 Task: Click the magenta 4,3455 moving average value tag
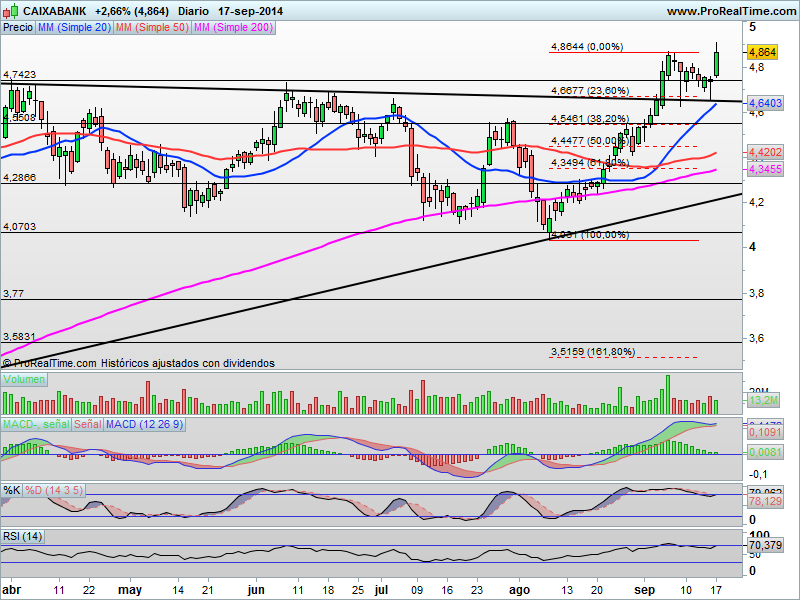pos(765,169)
